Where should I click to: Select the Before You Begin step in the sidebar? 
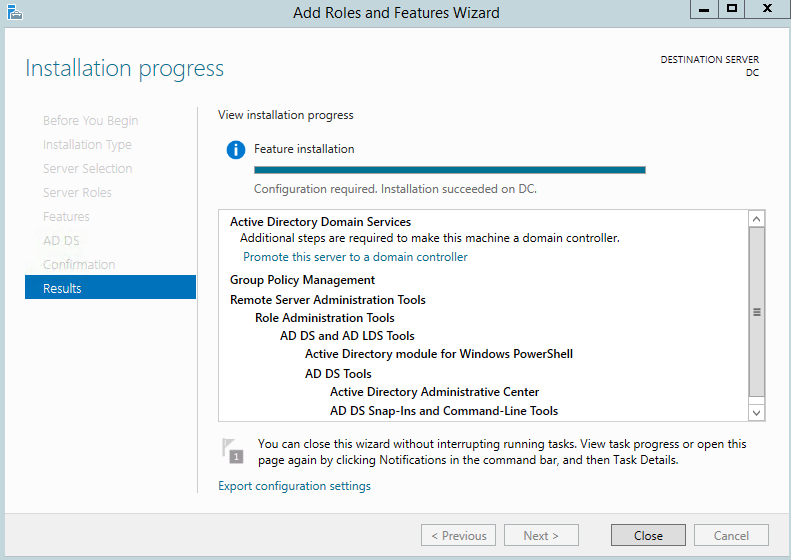pos(90,121)
